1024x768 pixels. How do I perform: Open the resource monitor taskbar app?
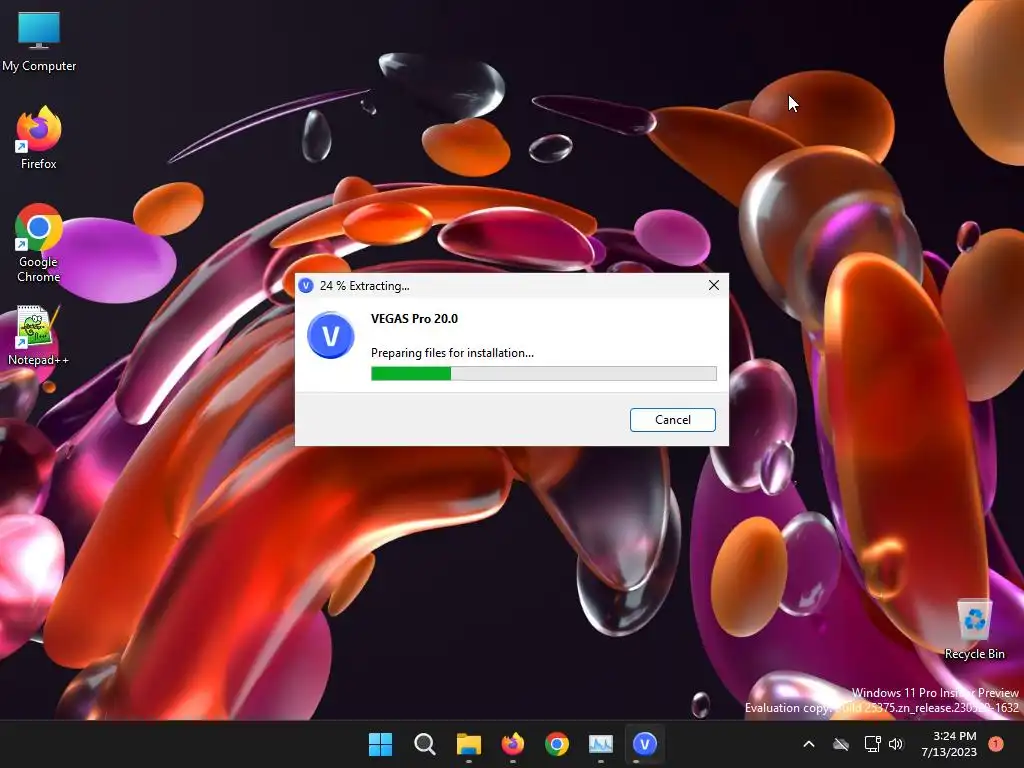click(x=601, y=744)
